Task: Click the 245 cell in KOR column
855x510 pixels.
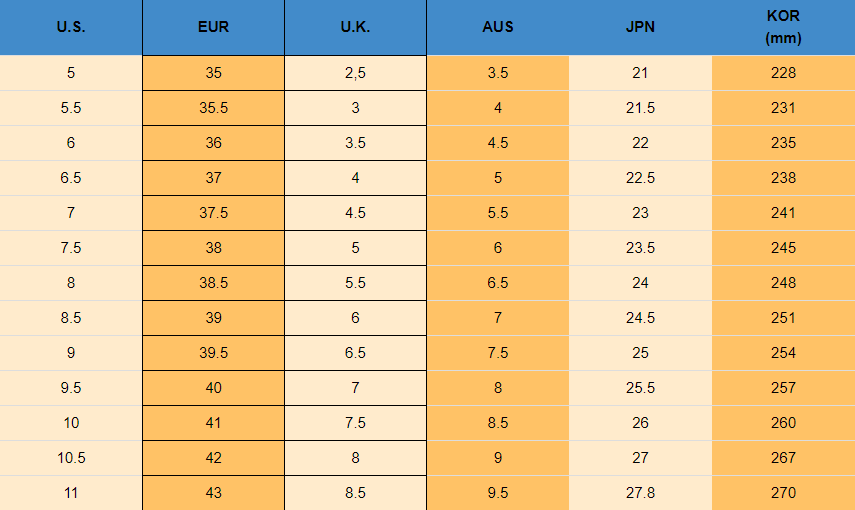Action: [783, 248]
